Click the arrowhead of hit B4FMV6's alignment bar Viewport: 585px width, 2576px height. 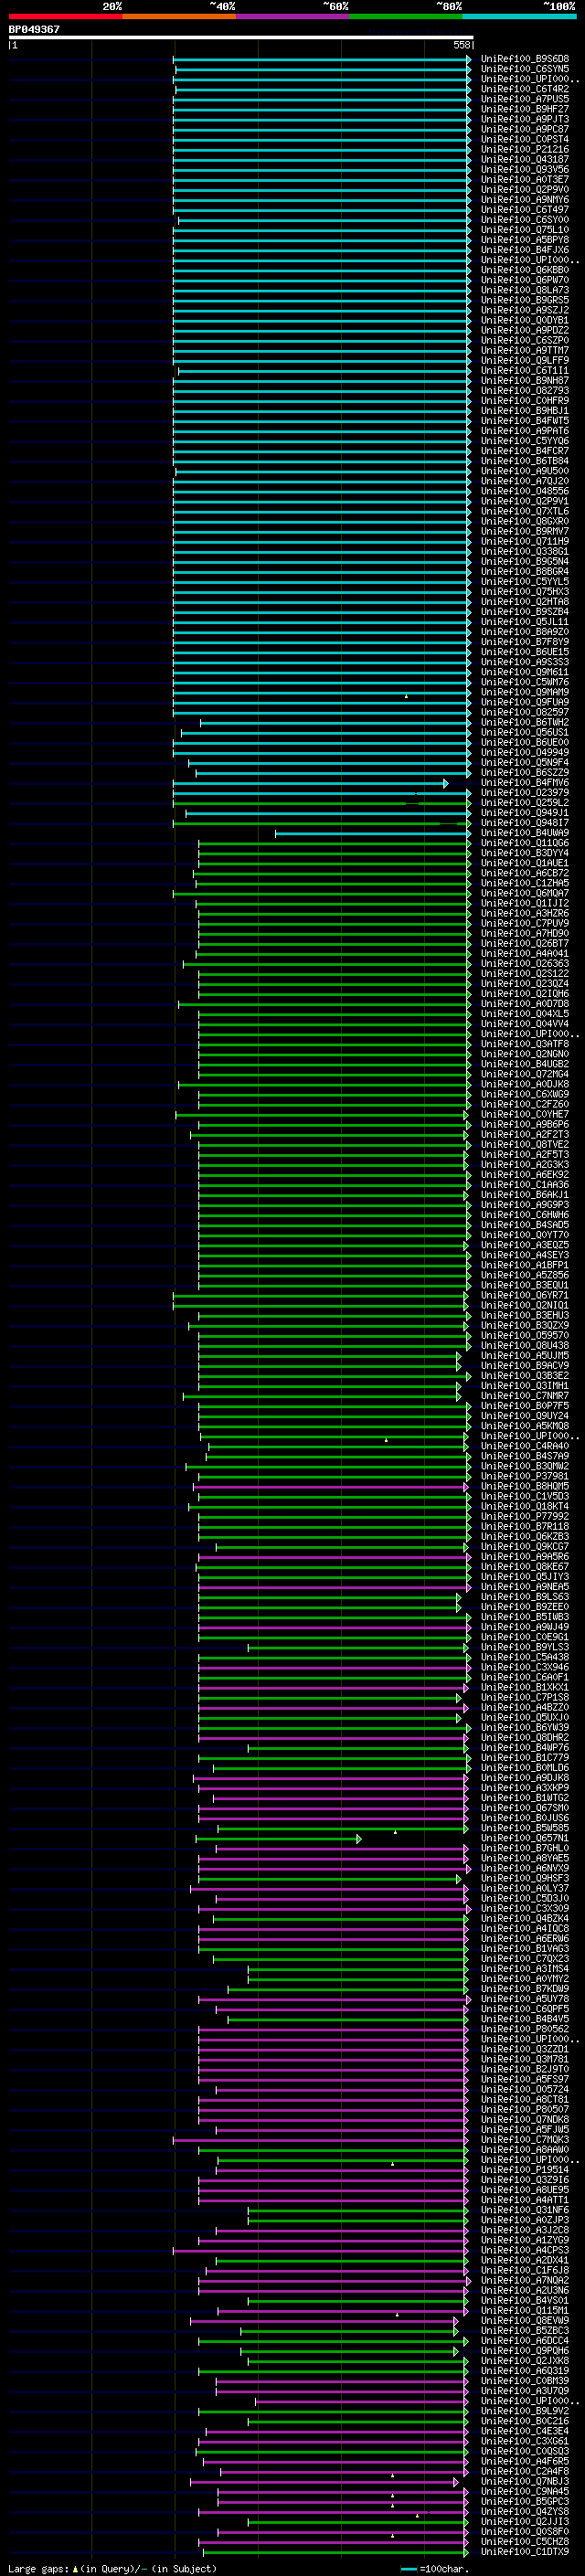click(446, 783)
